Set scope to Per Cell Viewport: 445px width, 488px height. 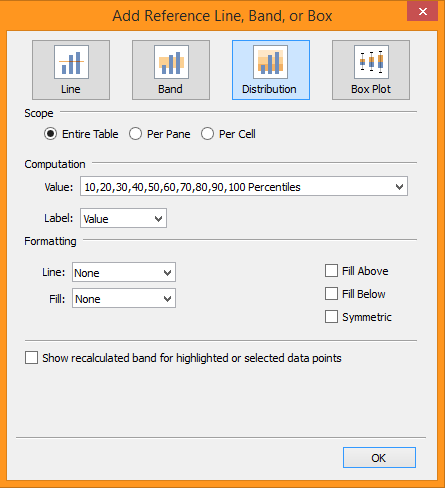point(207,134)
